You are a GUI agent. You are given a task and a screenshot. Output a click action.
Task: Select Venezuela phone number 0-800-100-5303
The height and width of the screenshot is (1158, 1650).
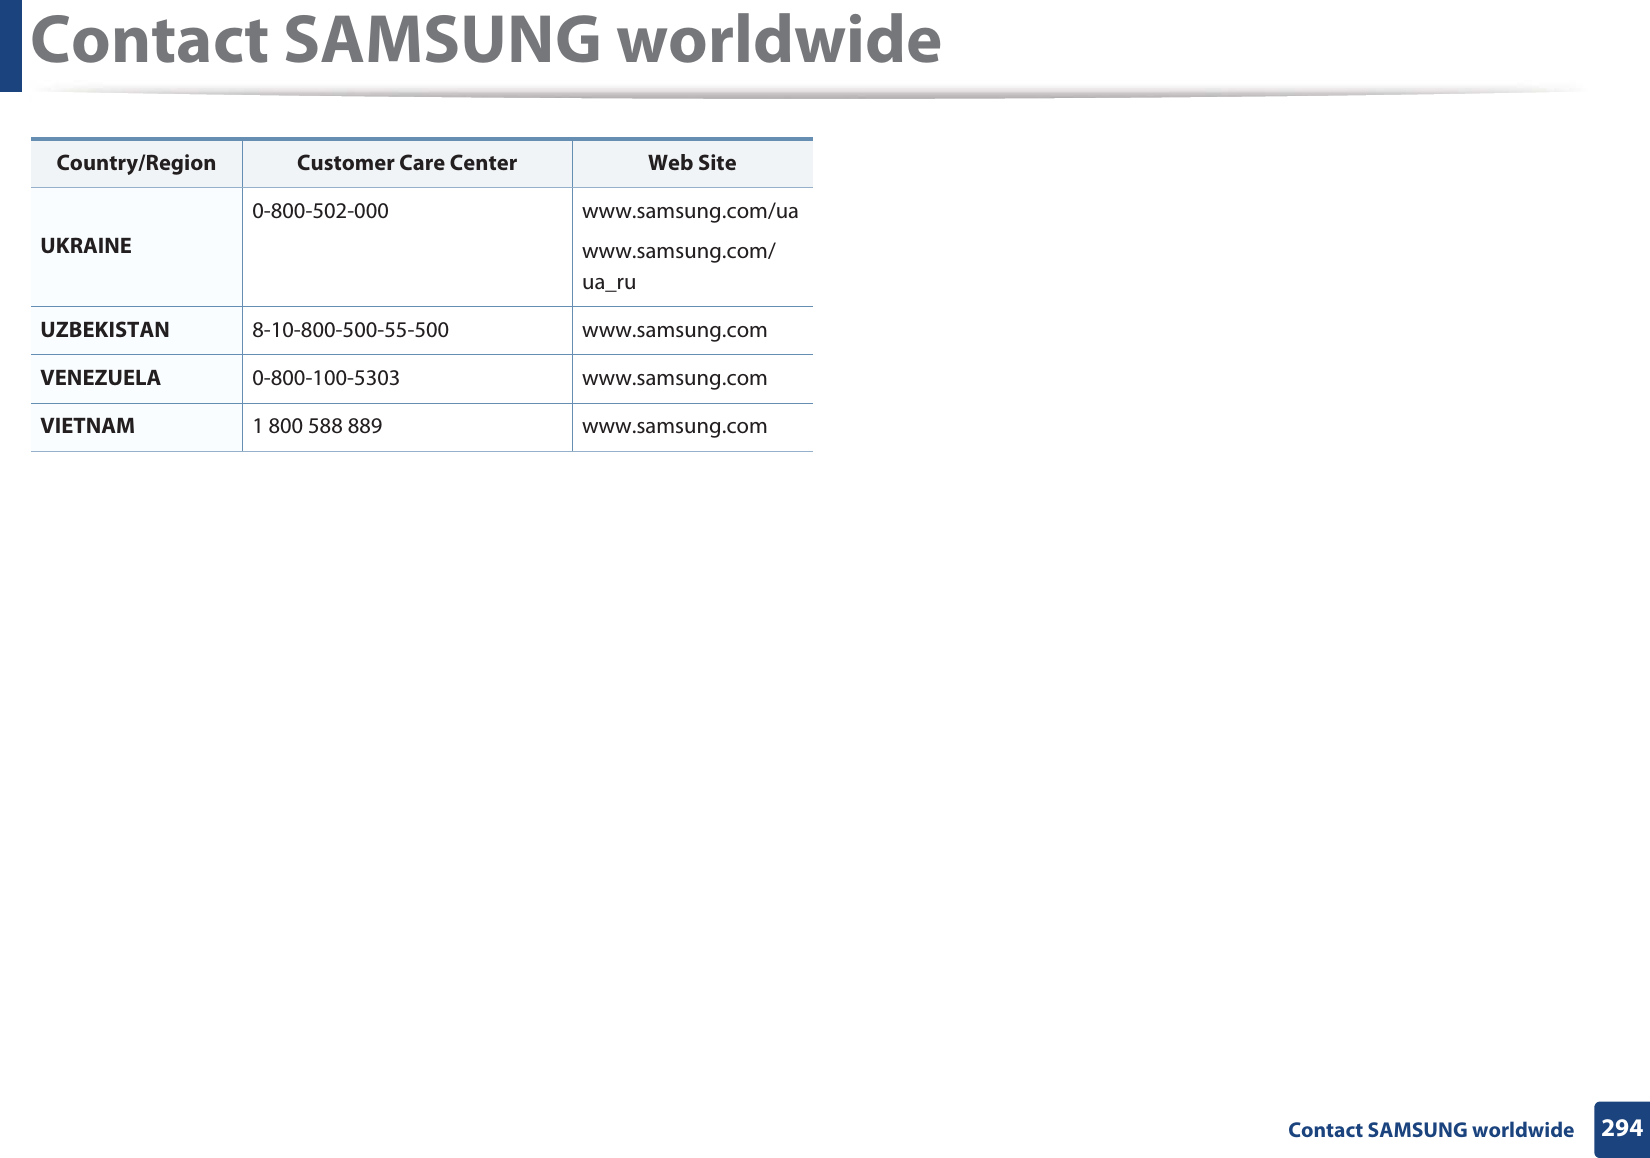pos(326,378)
